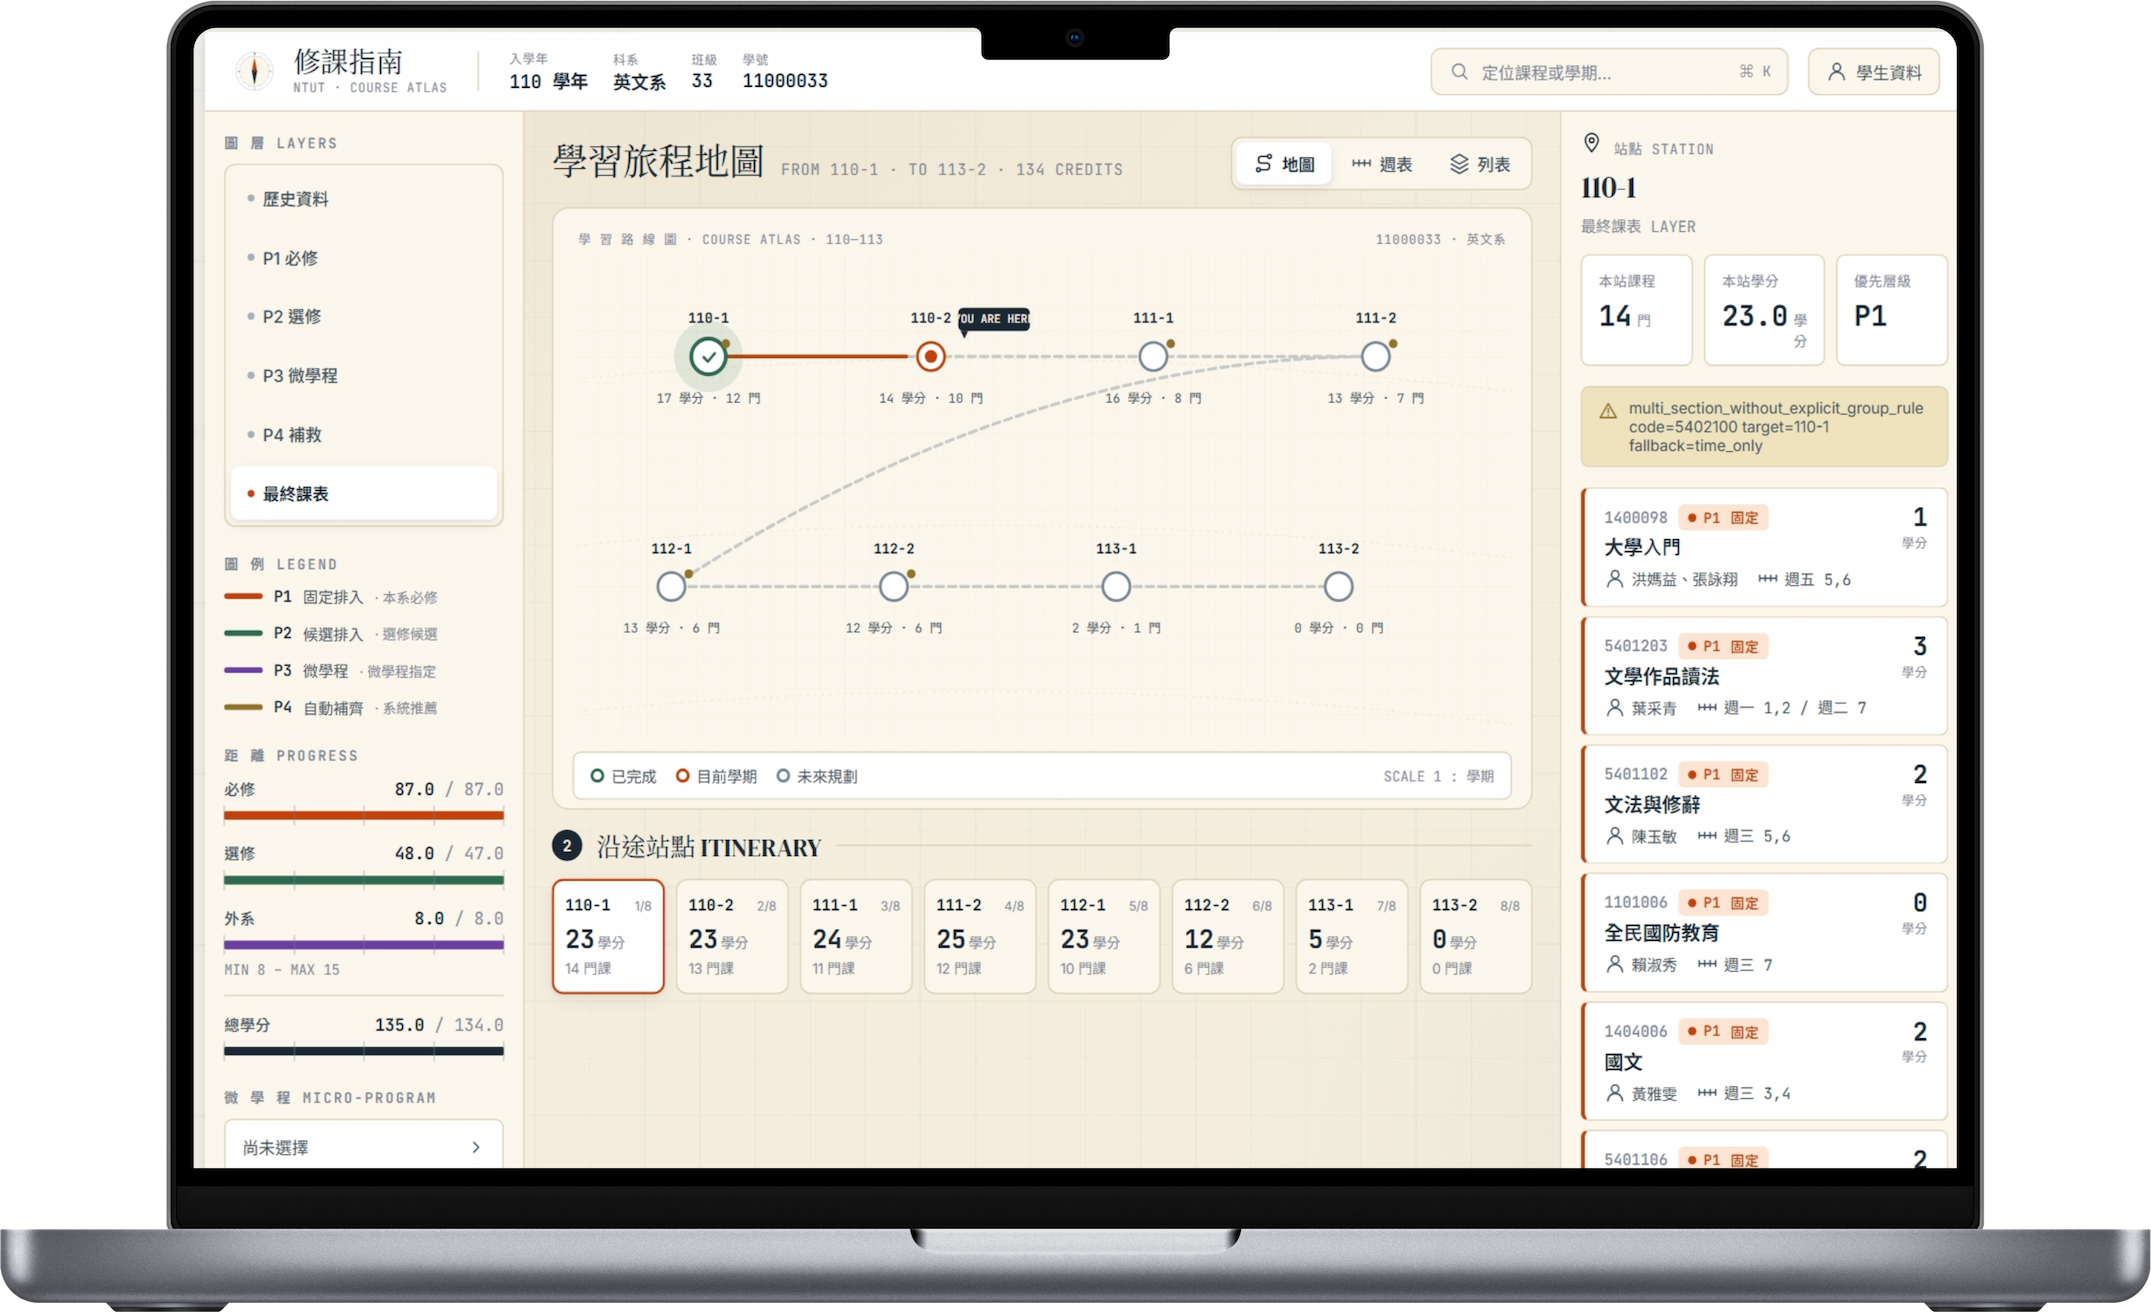Click the station location pin icon

coord(1591,143)
